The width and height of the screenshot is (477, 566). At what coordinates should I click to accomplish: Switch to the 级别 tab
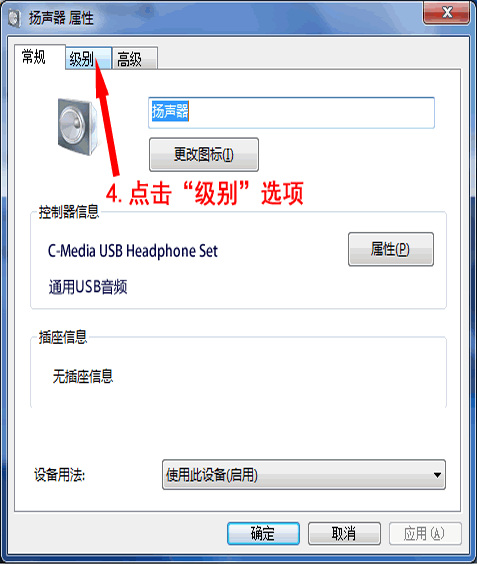point(88,58)
